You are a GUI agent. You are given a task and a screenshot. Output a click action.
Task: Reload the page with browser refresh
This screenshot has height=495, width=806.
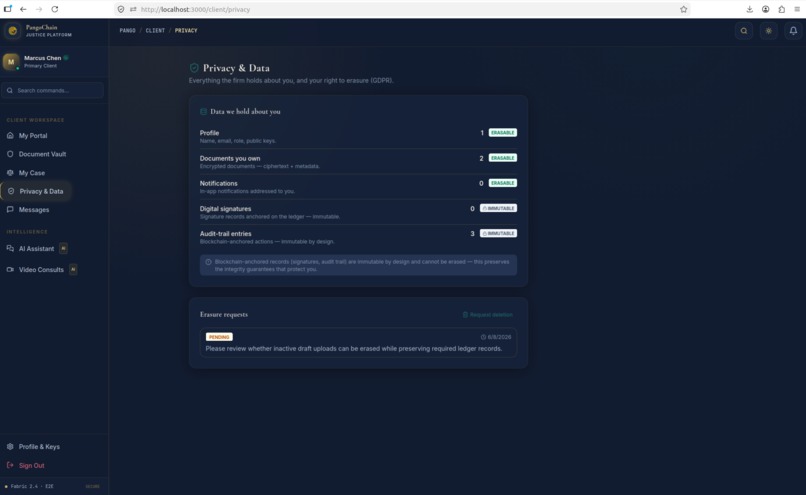click(54, 9)
